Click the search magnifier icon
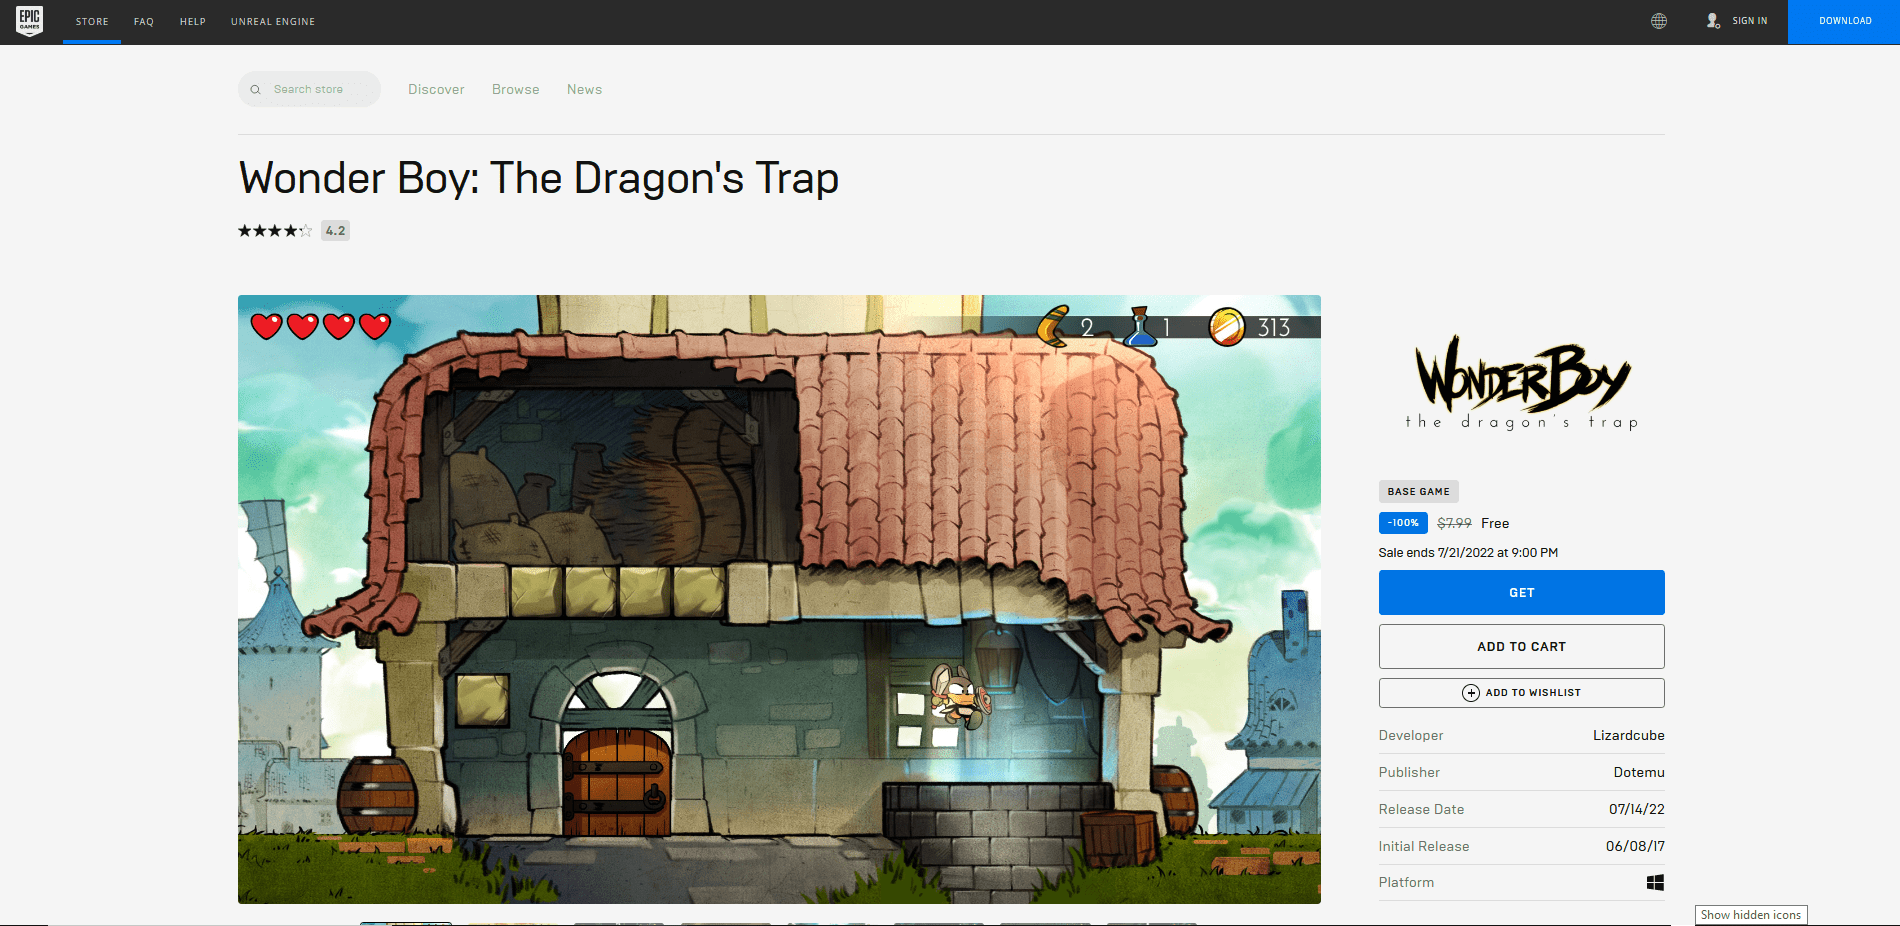 [x=255, y=90]
